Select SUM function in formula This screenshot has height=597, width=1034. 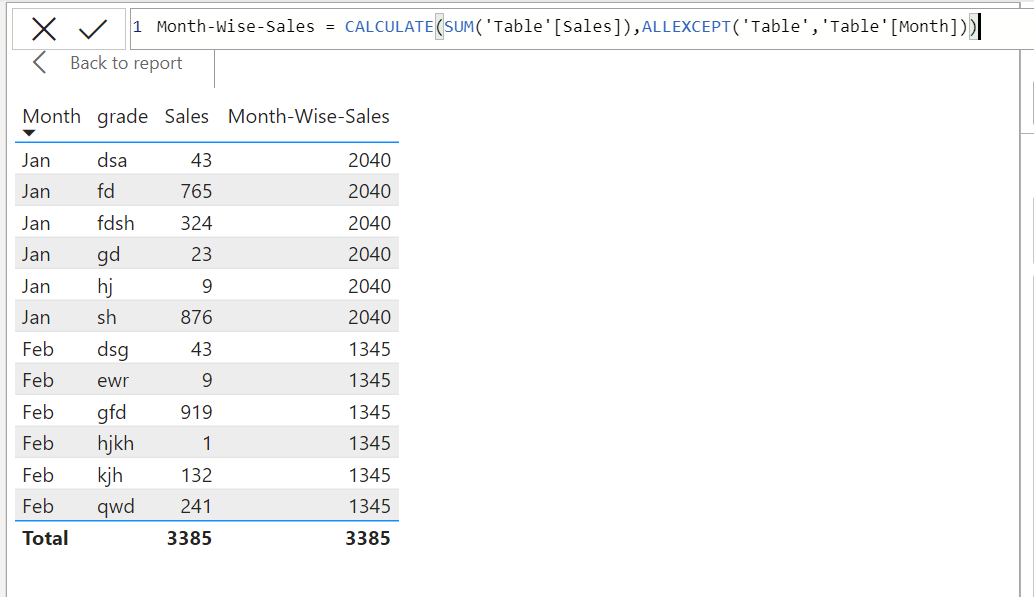pos(459,27)
